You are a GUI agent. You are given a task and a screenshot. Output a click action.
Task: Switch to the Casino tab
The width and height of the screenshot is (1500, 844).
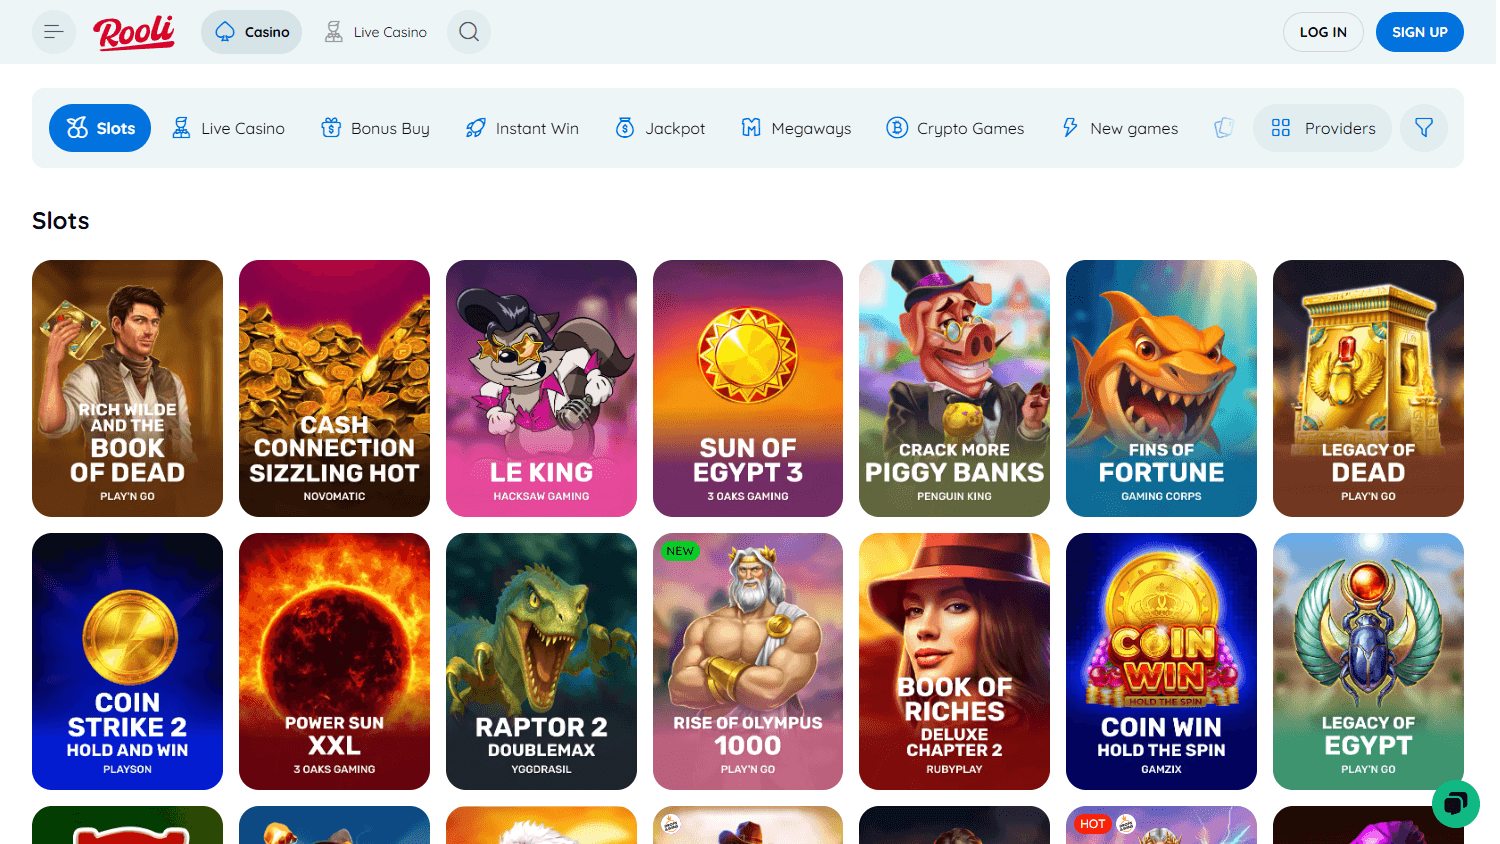[x=251, y=31]
